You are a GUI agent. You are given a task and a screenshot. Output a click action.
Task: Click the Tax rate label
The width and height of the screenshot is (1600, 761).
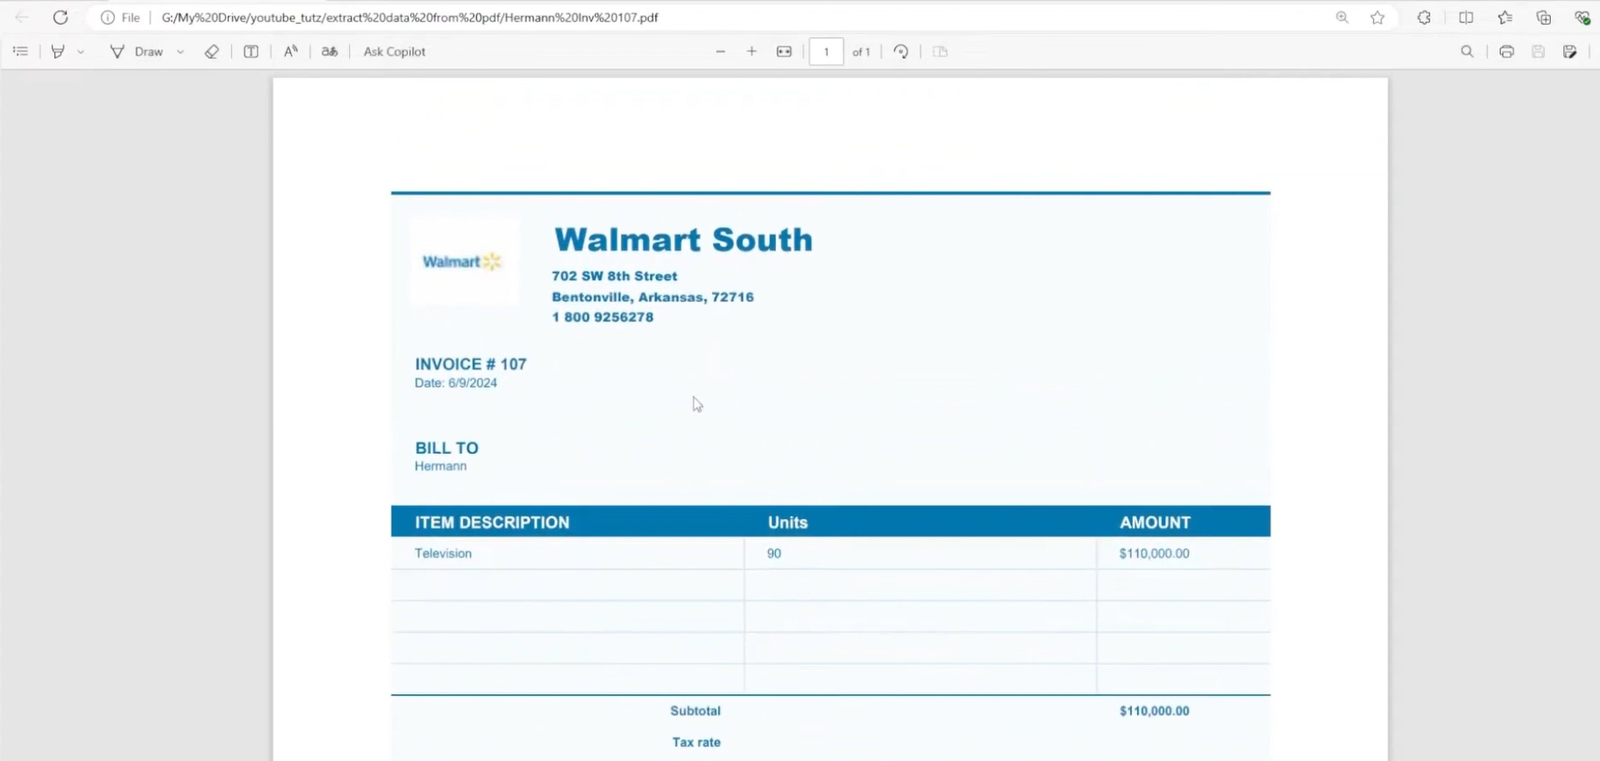pyautogui.click(x=696, y=742)
